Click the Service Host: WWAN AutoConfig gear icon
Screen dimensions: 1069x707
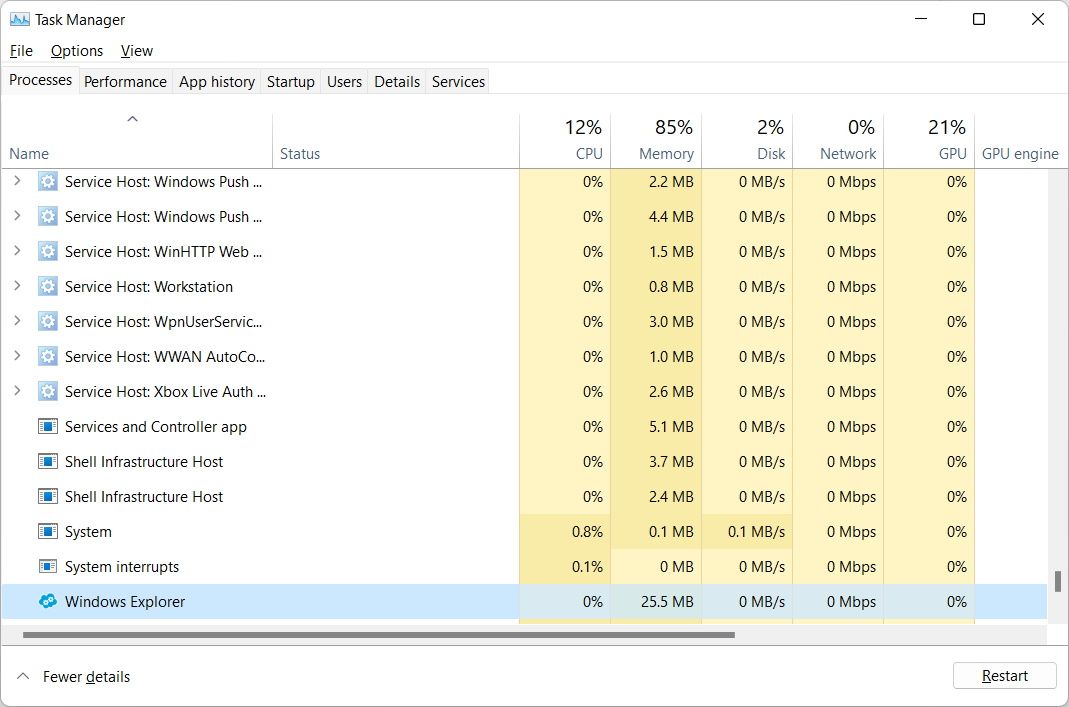point(48,357)
